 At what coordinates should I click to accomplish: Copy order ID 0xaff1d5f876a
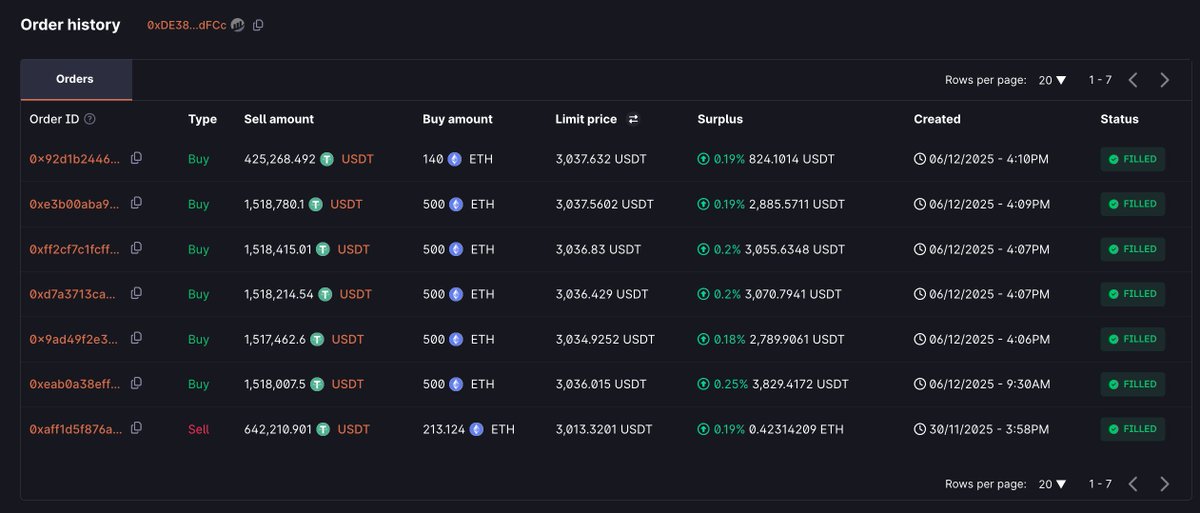[136, 428]
